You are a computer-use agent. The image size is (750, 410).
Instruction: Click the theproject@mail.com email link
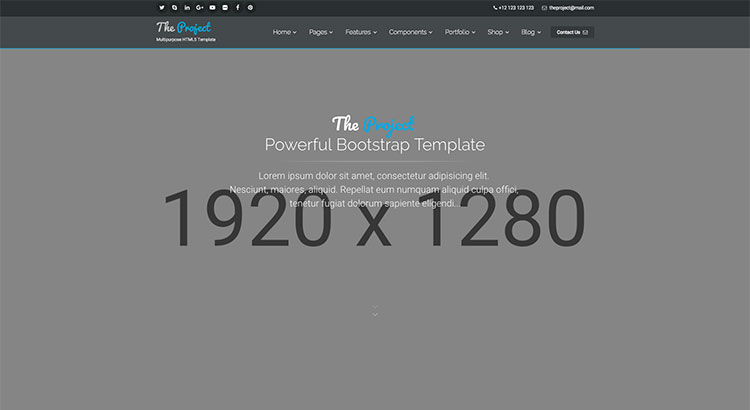point(567,7)
